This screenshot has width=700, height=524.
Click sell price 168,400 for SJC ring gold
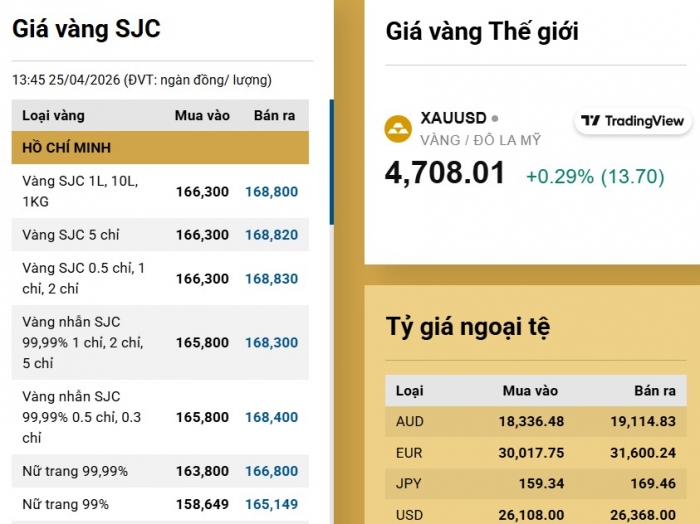pyautogui.click(x=271, y=417)
